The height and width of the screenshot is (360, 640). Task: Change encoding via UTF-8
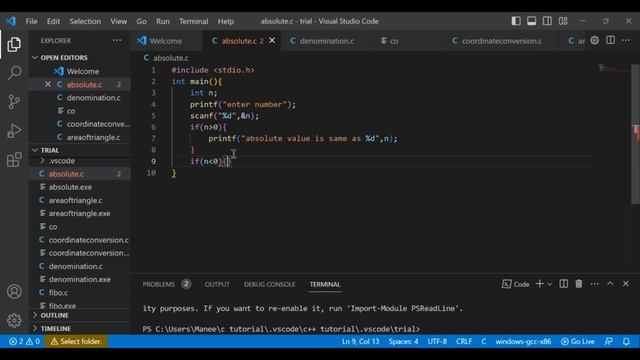point(437,341)
